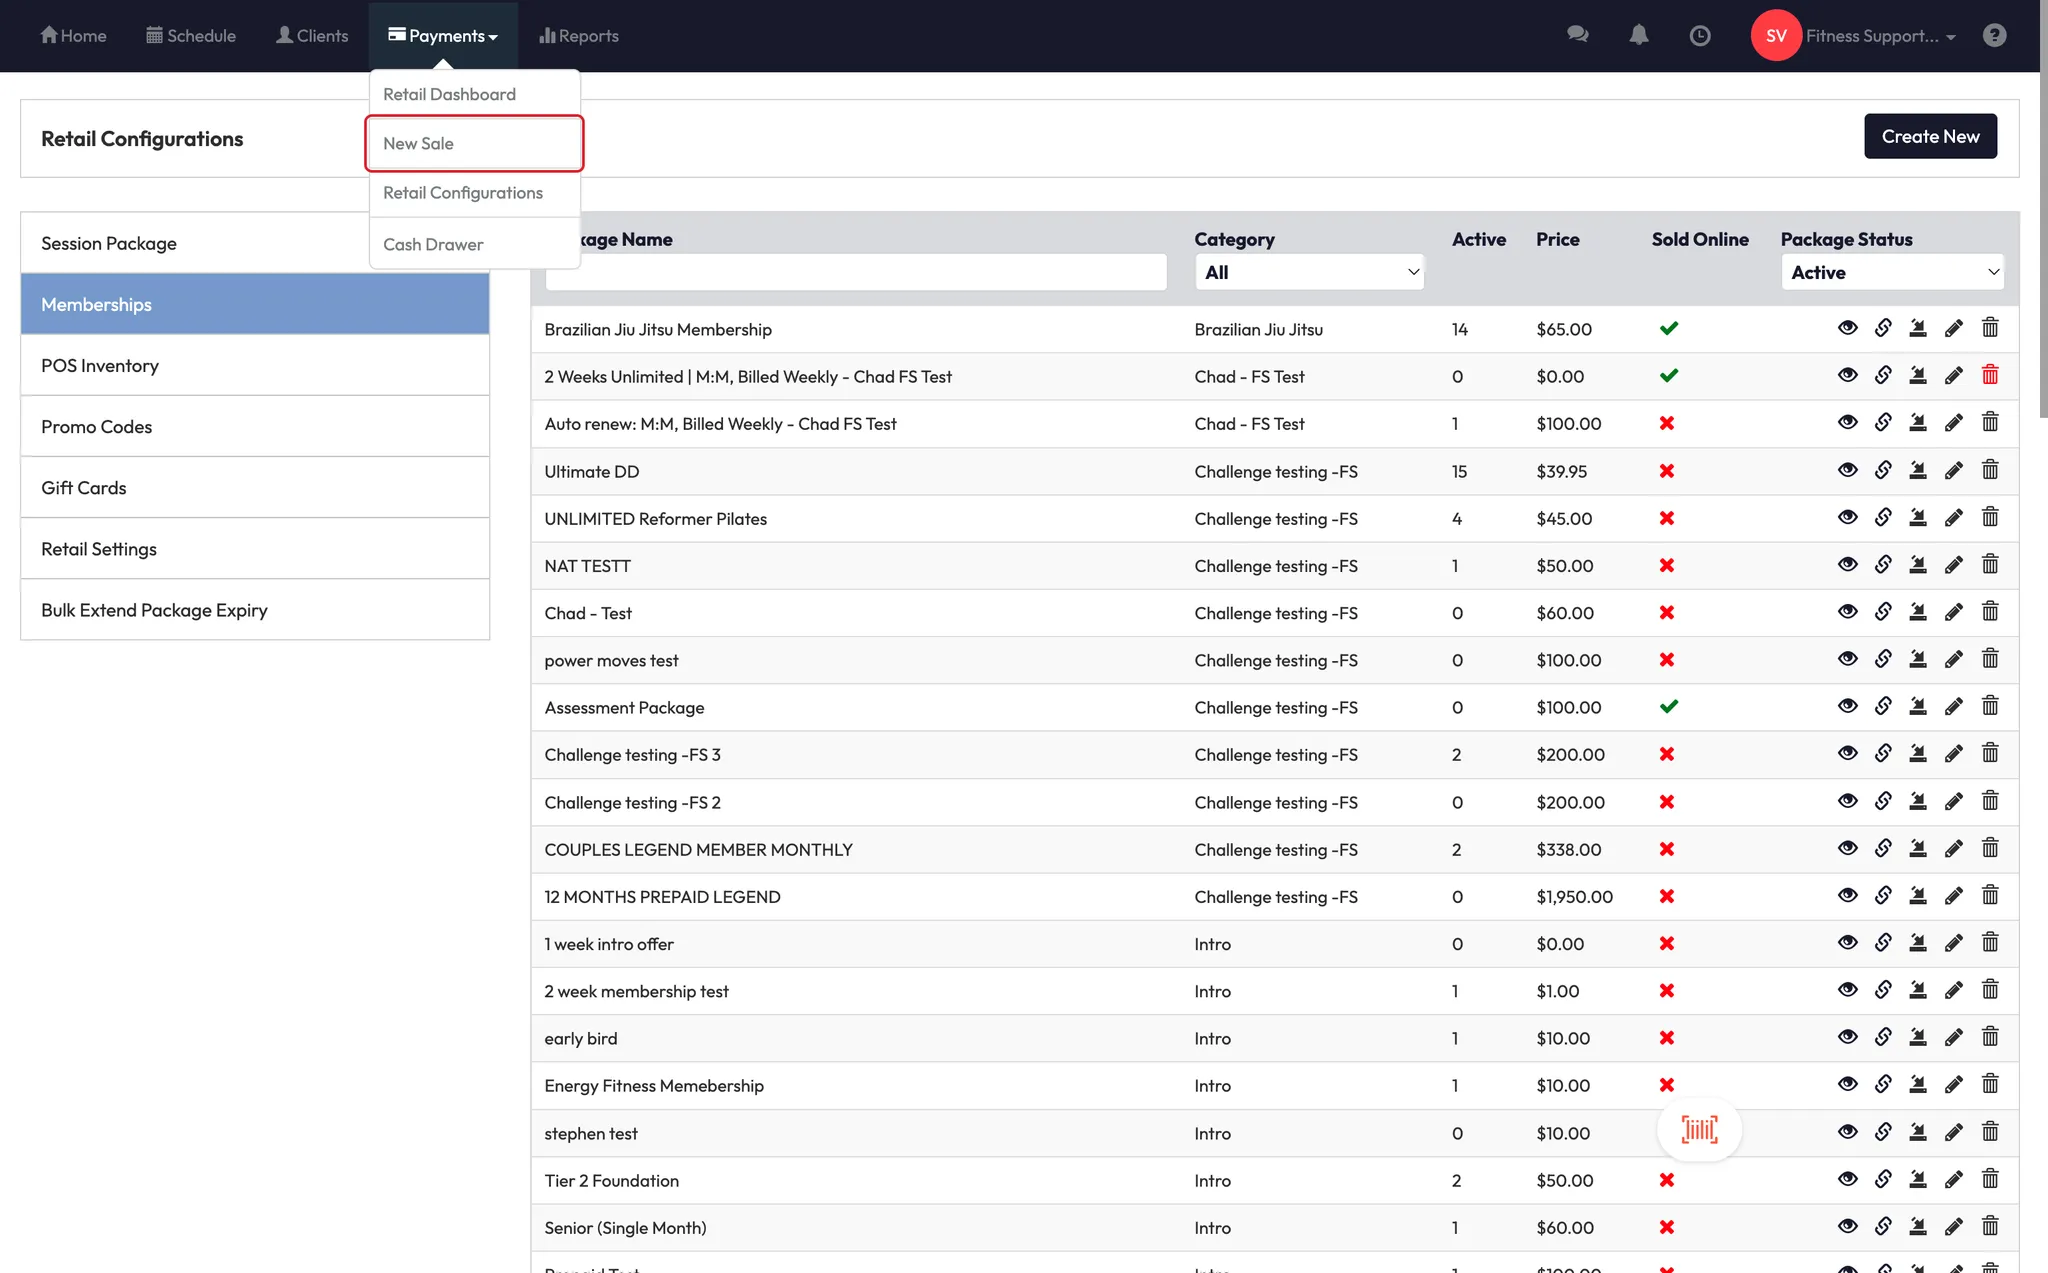Viewport: 2048px width, 1273px height.
Task: Open the chat messages icon
Action: tap(1578, 36)
